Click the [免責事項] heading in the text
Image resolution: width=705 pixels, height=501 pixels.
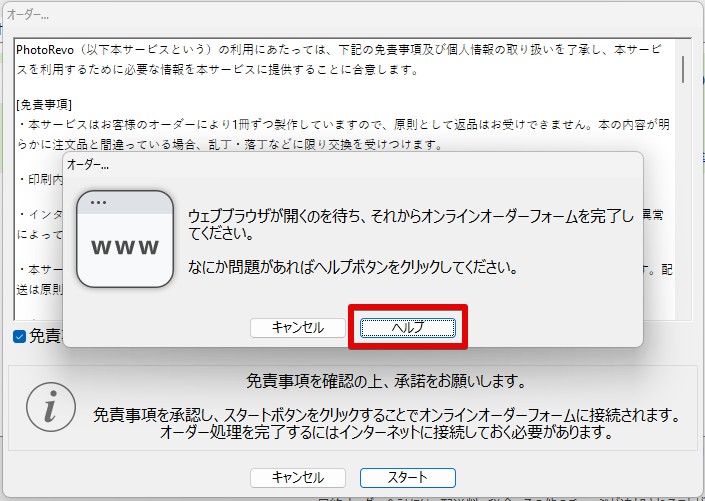pos(43,103)
